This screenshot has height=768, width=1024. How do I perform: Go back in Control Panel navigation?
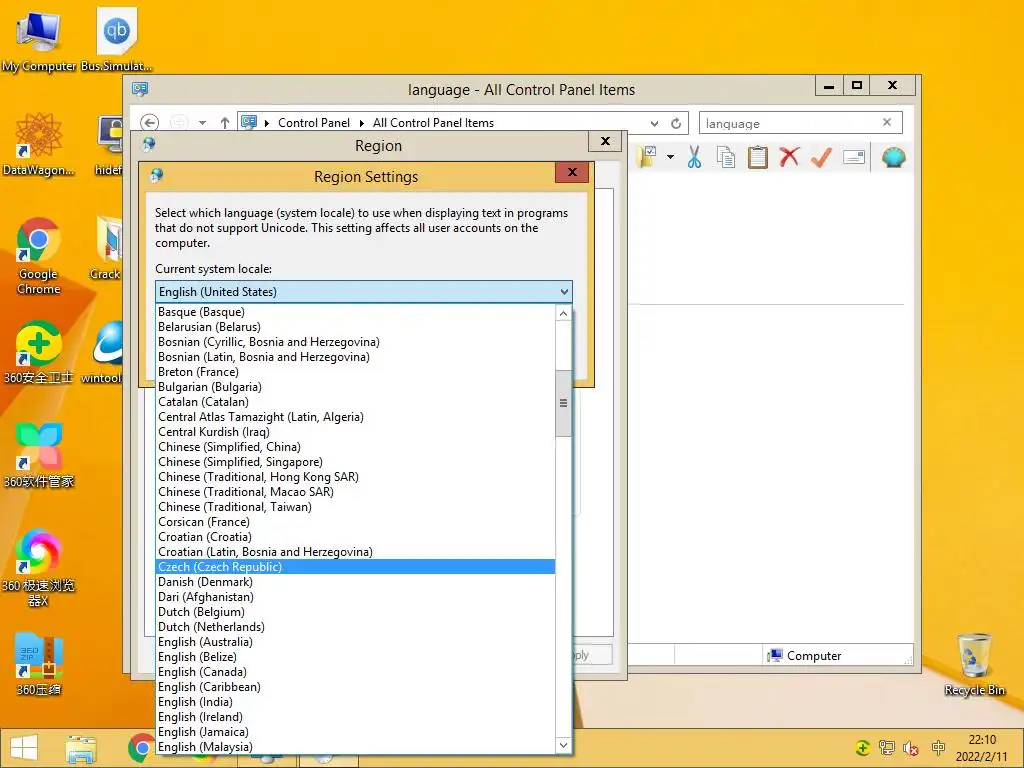[150, 123]
